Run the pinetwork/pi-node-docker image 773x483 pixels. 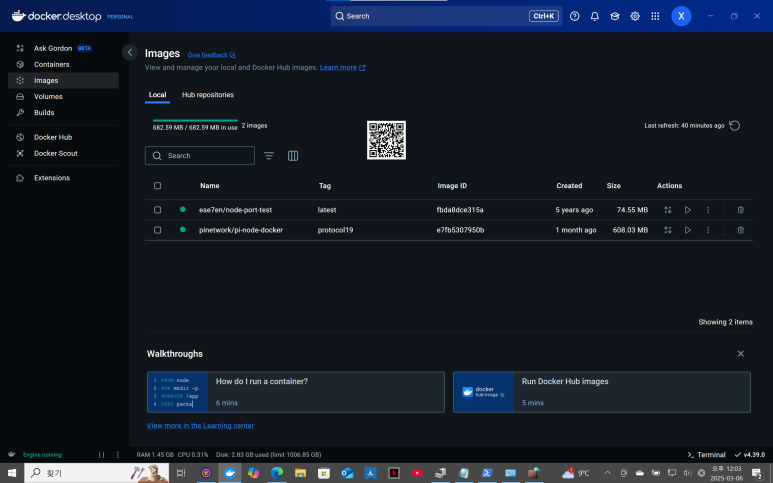[688, 230]
